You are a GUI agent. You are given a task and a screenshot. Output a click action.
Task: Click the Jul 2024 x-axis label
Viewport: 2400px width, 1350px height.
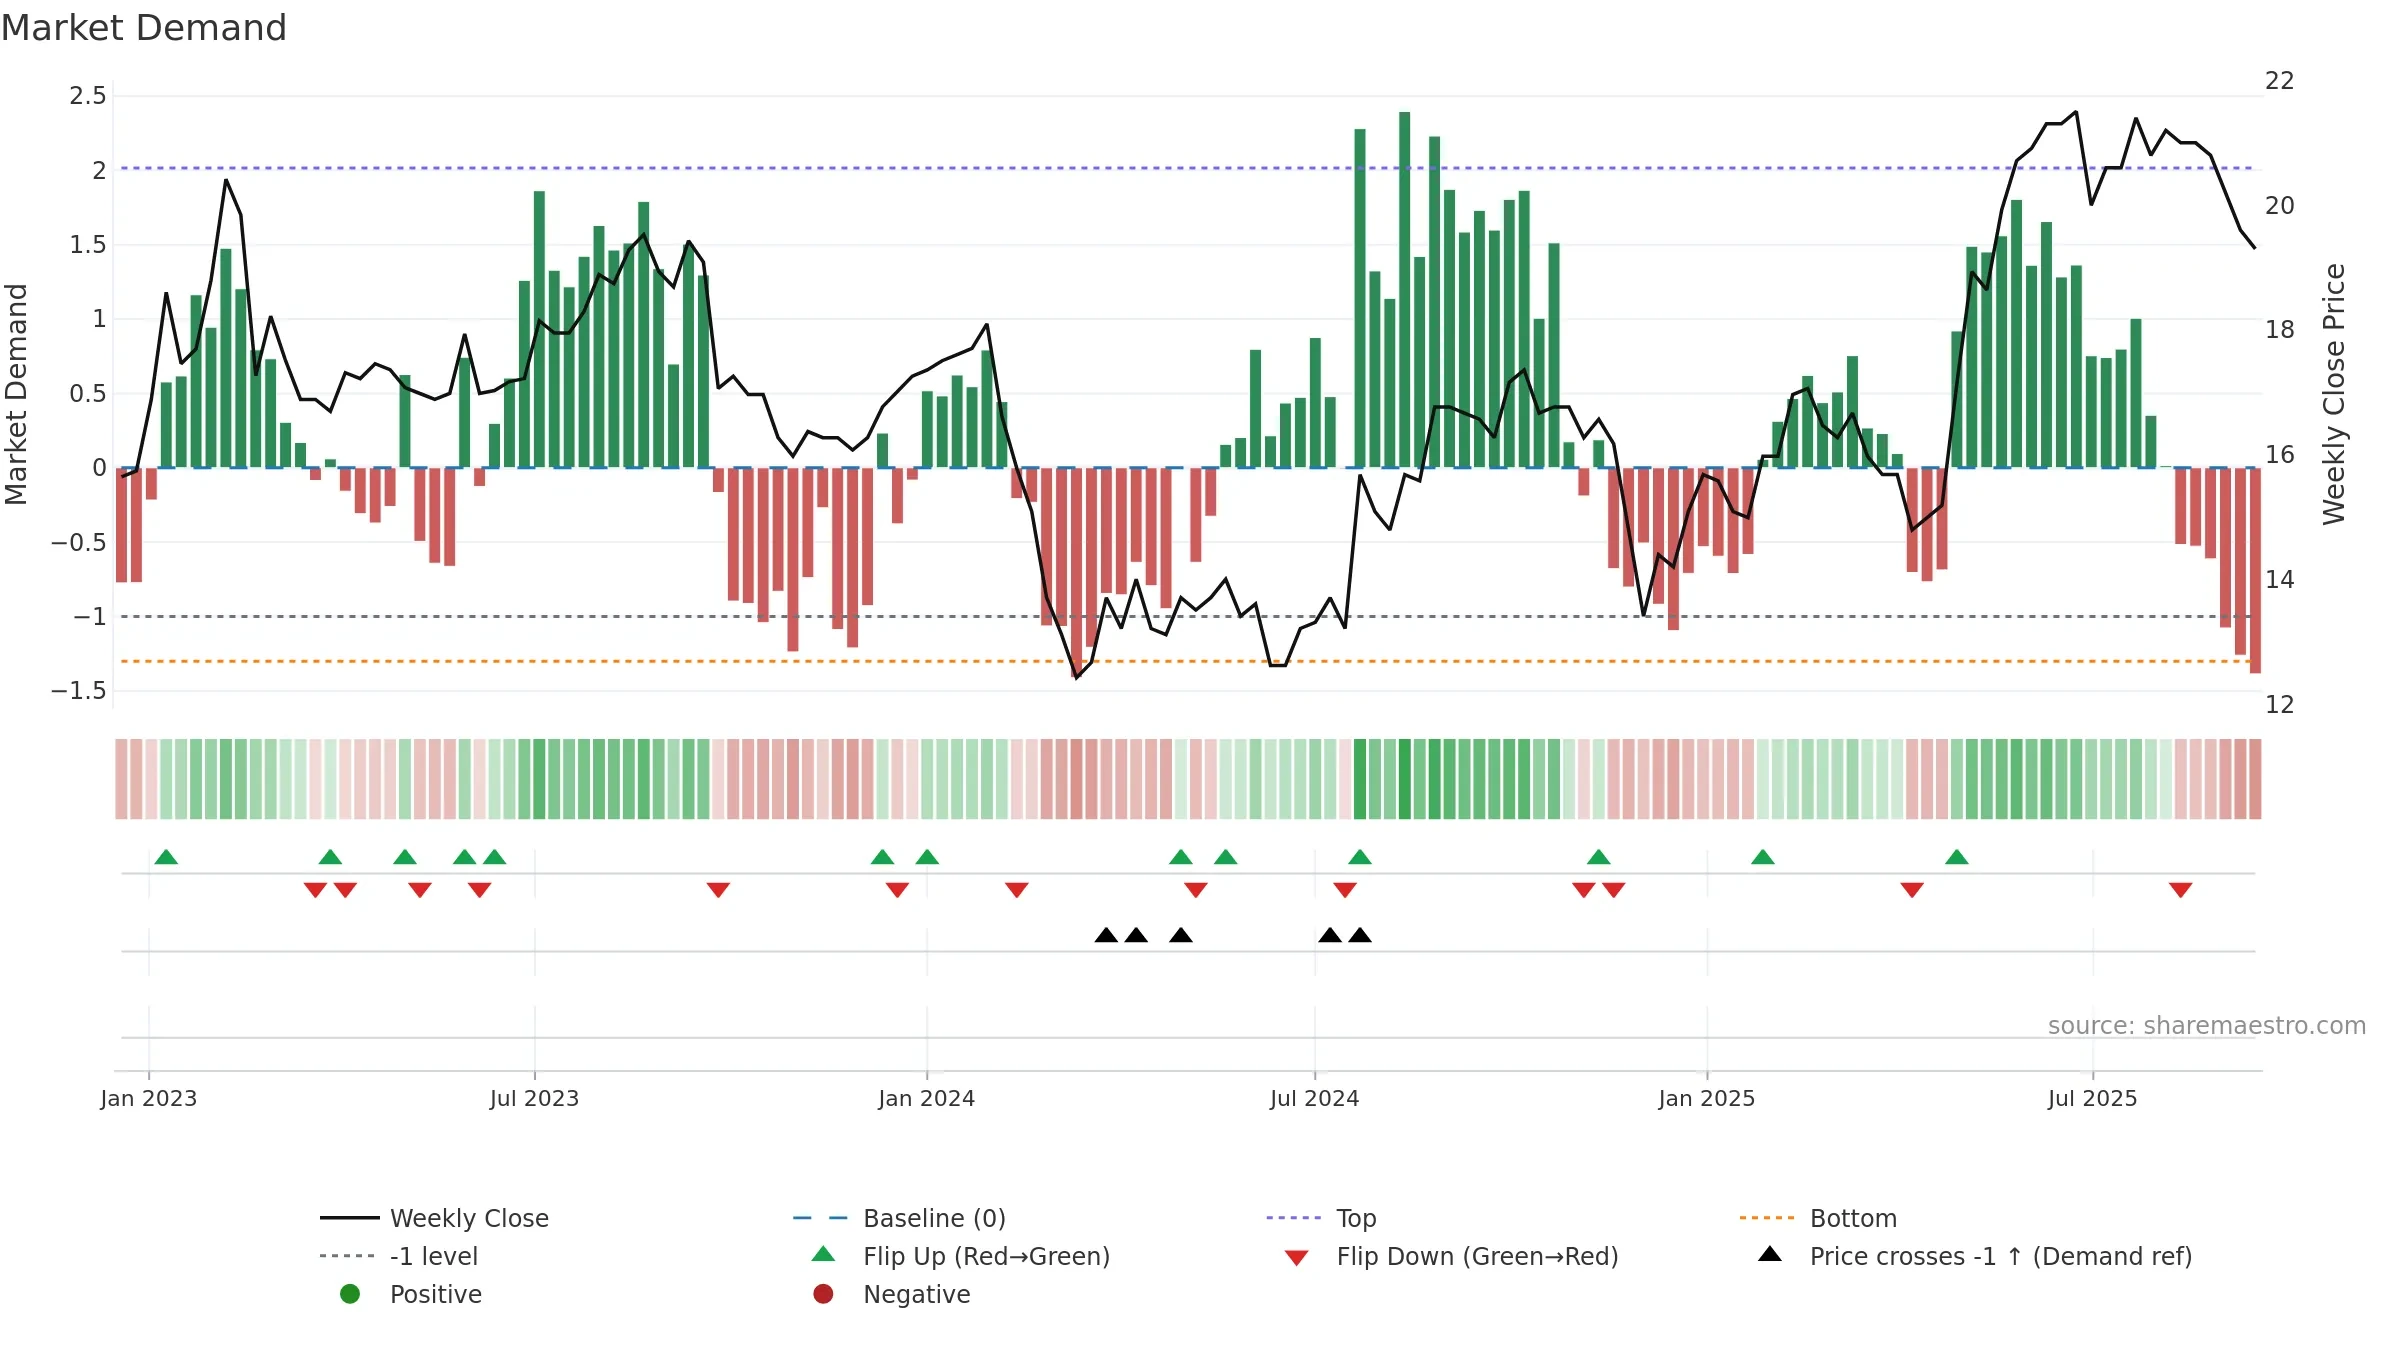1314,1098
